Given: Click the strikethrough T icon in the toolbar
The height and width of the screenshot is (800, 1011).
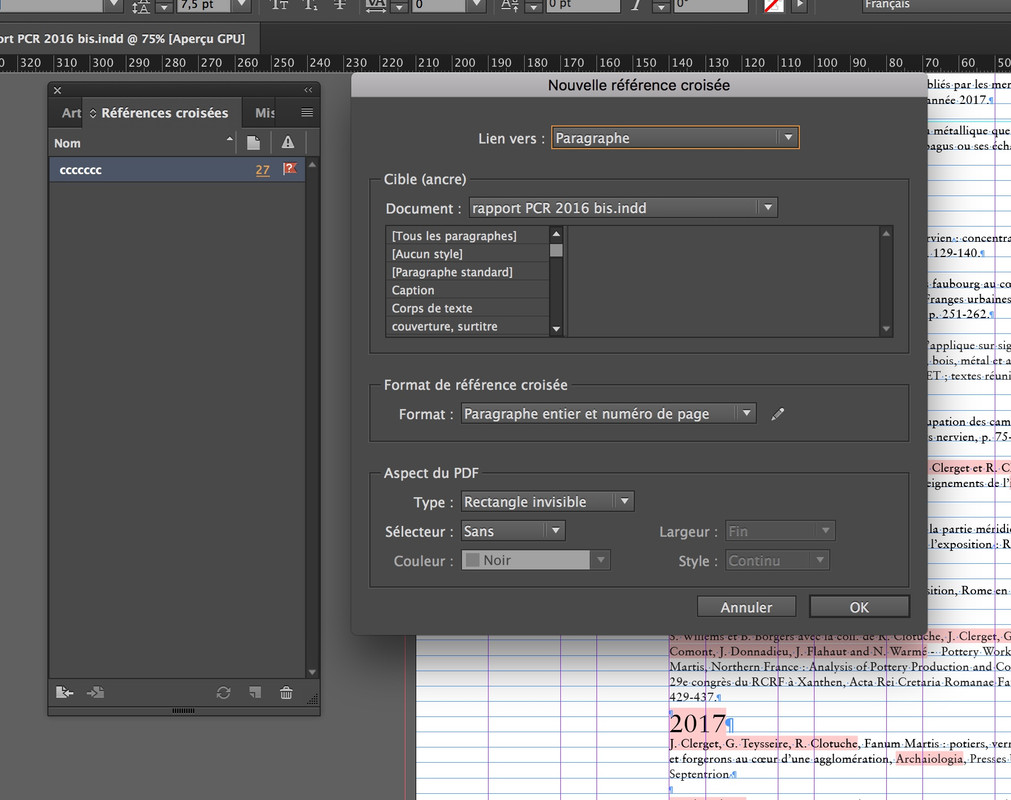Looking at the screenshot, I should [340, 5].
